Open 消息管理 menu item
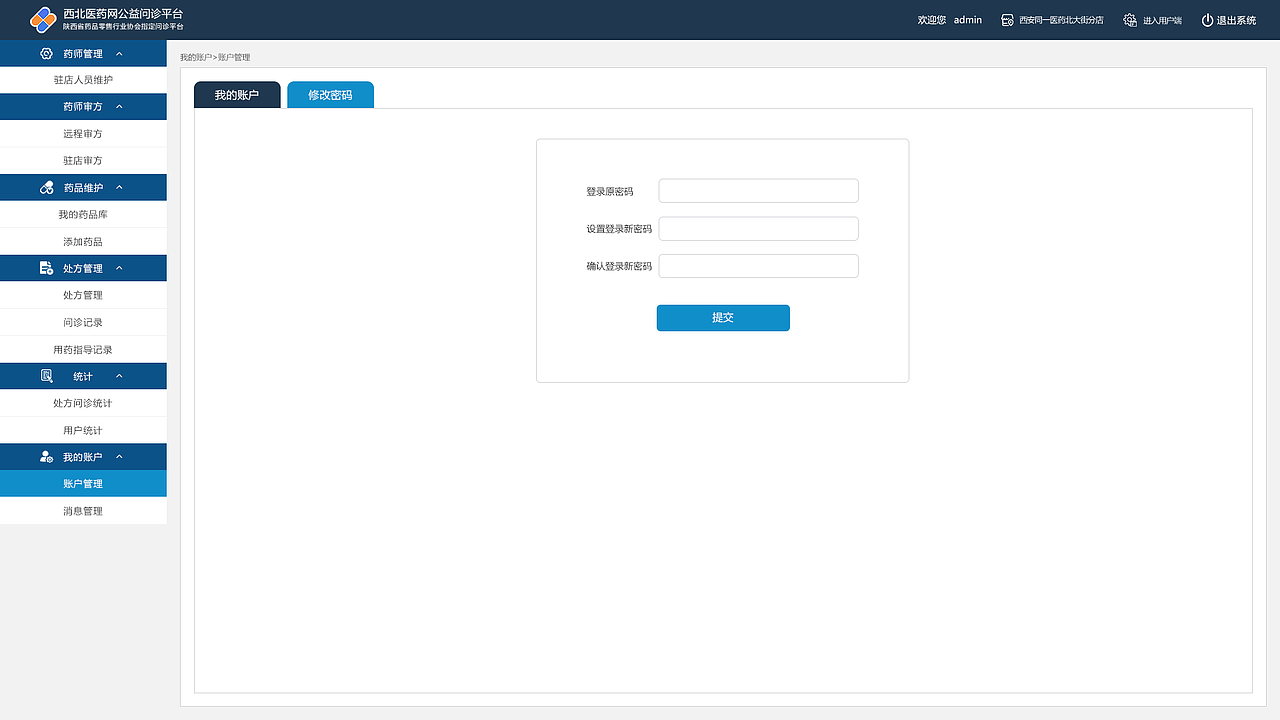Viewport: 1280px width, 720px height. pyautogui.click(x=83, y=511)
